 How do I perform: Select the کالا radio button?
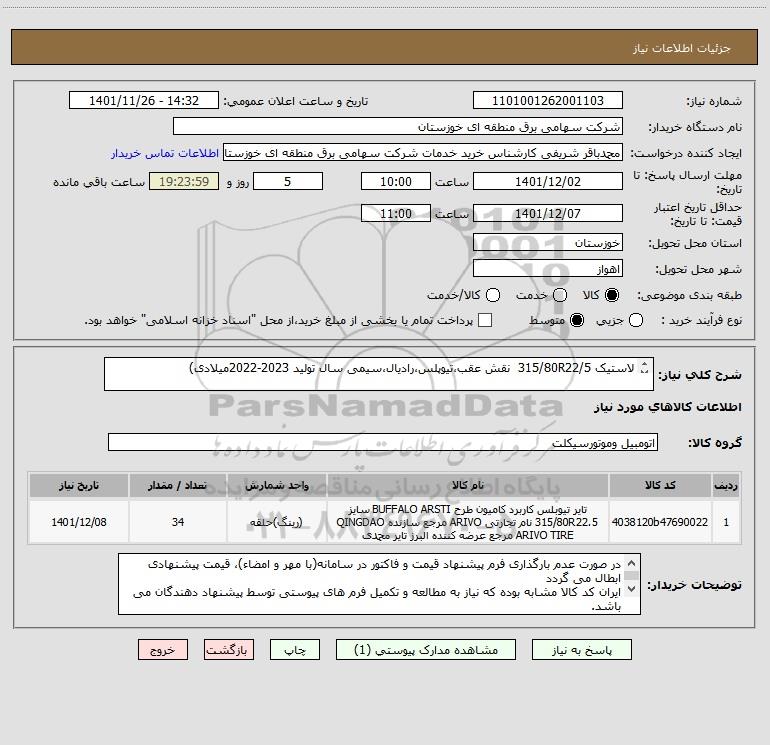click(612, 295)
